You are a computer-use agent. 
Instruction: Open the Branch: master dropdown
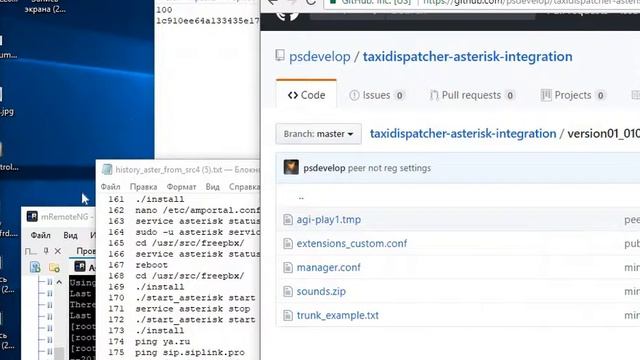point(318,134)
